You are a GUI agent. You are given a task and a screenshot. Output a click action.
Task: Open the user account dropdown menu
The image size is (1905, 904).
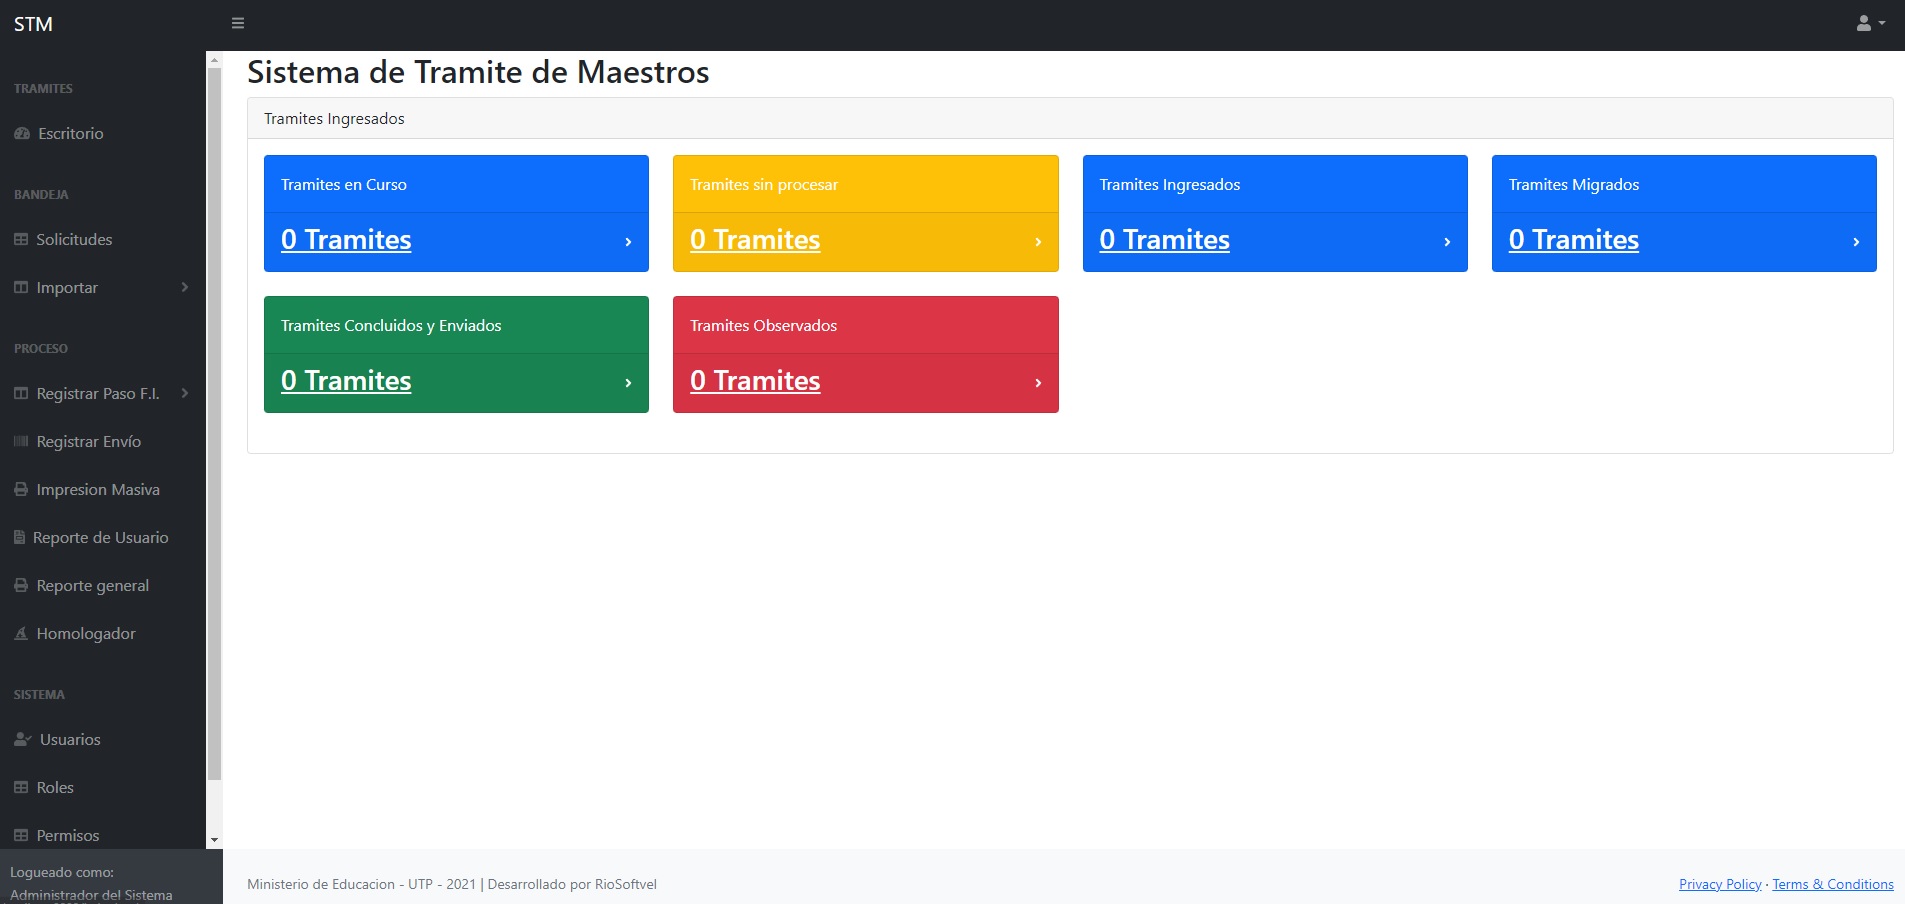point(1869,23)
